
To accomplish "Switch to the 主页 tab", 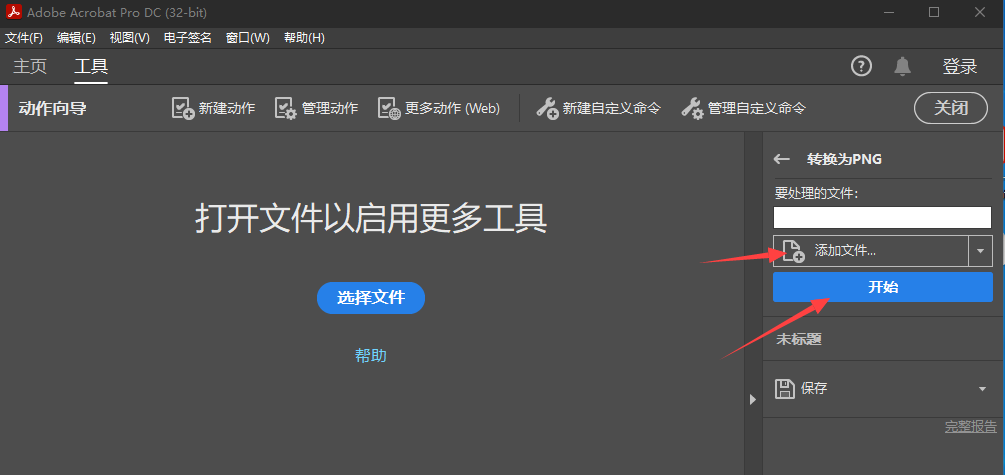I will click(x=30, y=67).
